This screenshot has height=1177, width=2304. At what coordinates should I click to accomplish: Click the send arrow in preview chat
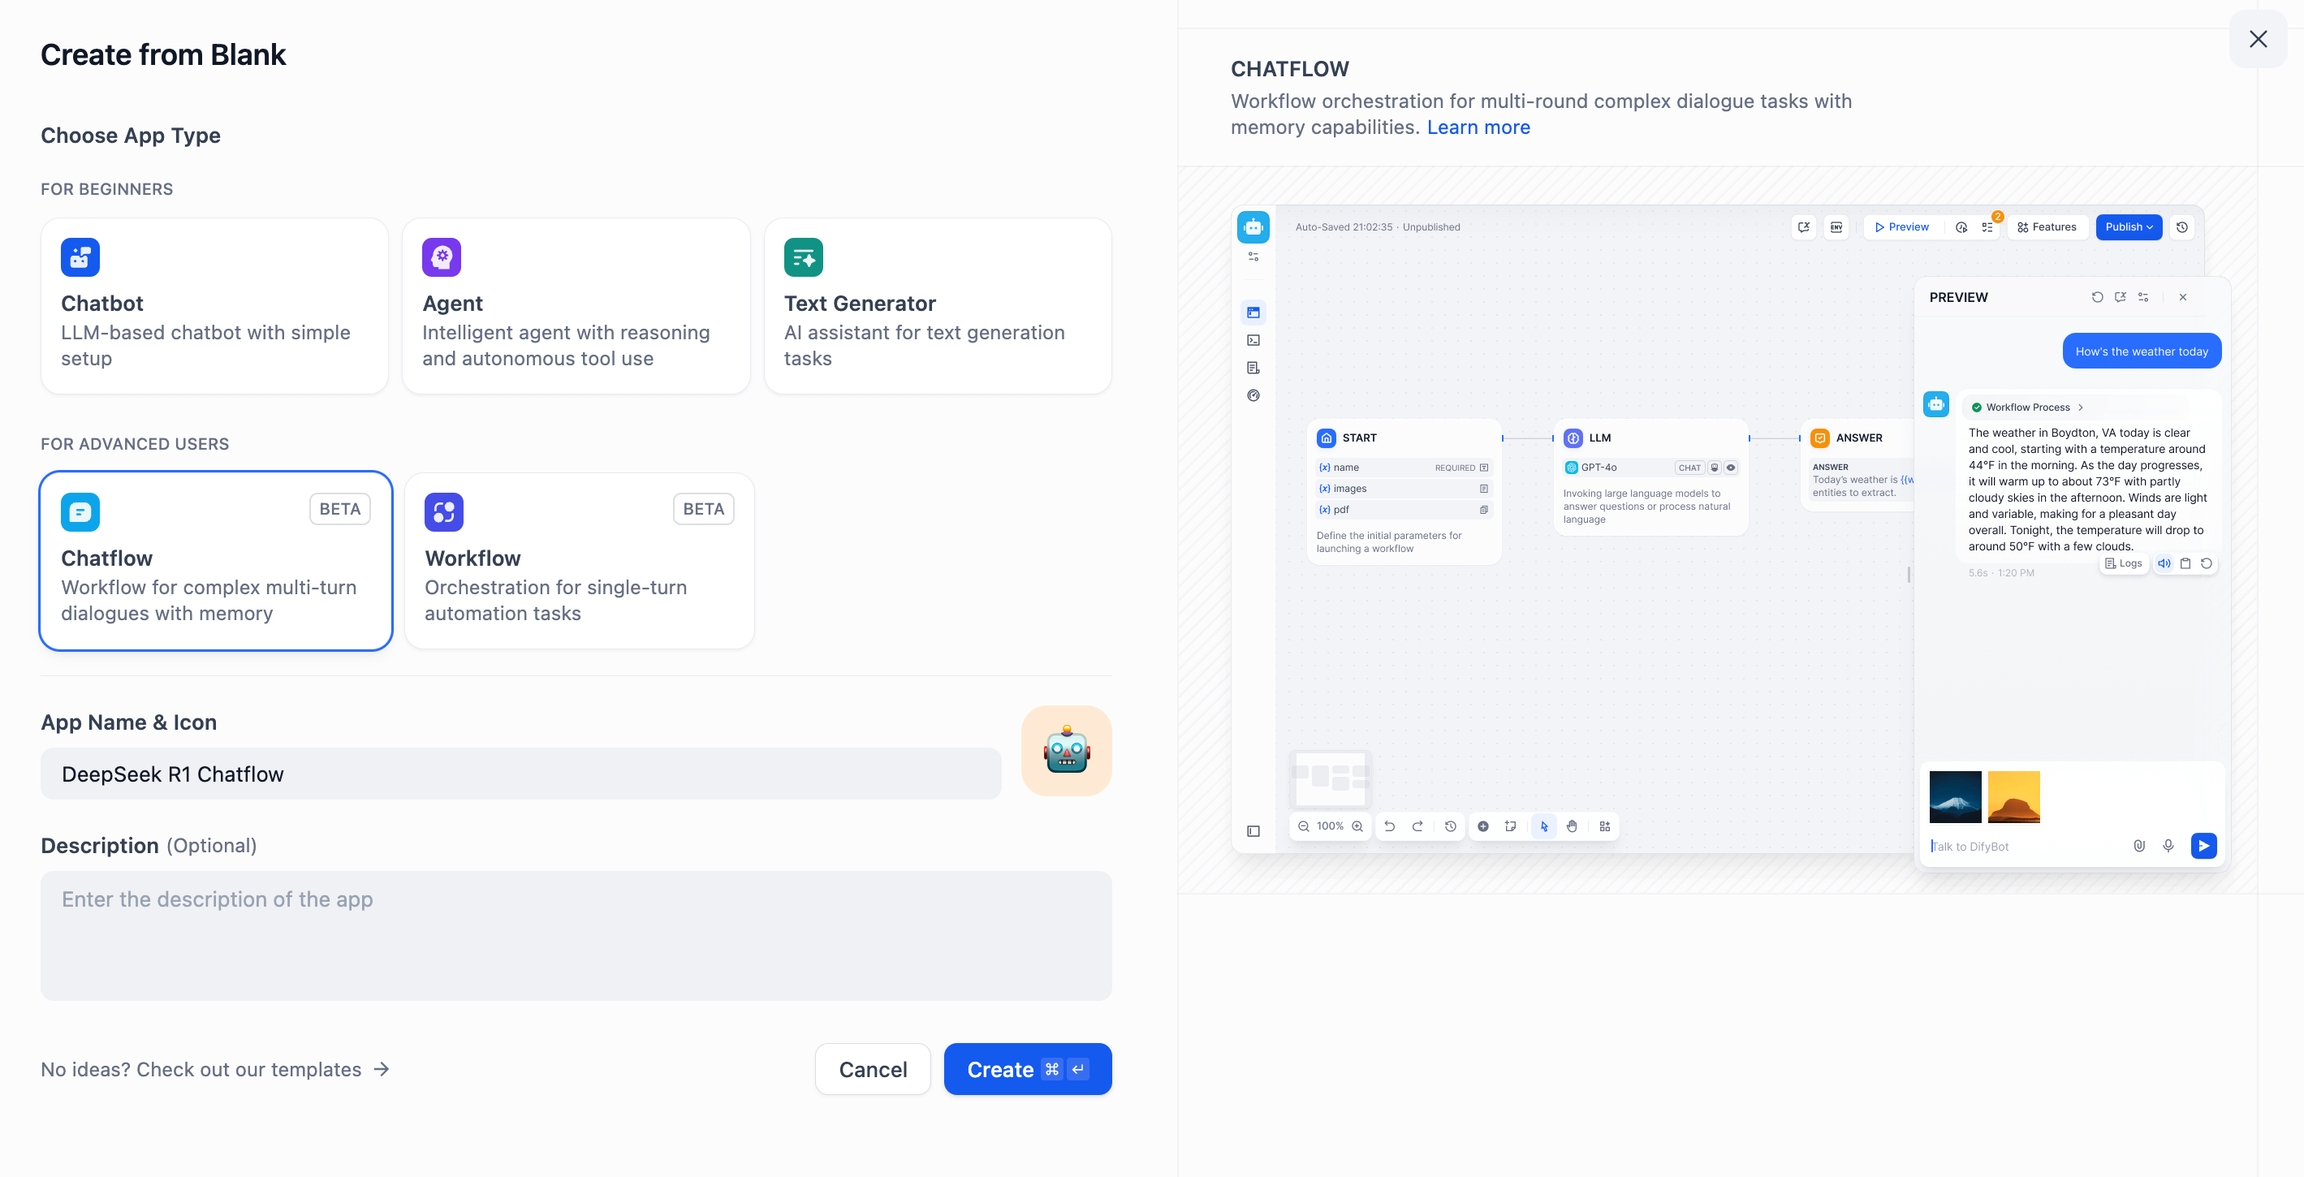click(2203, 846)
